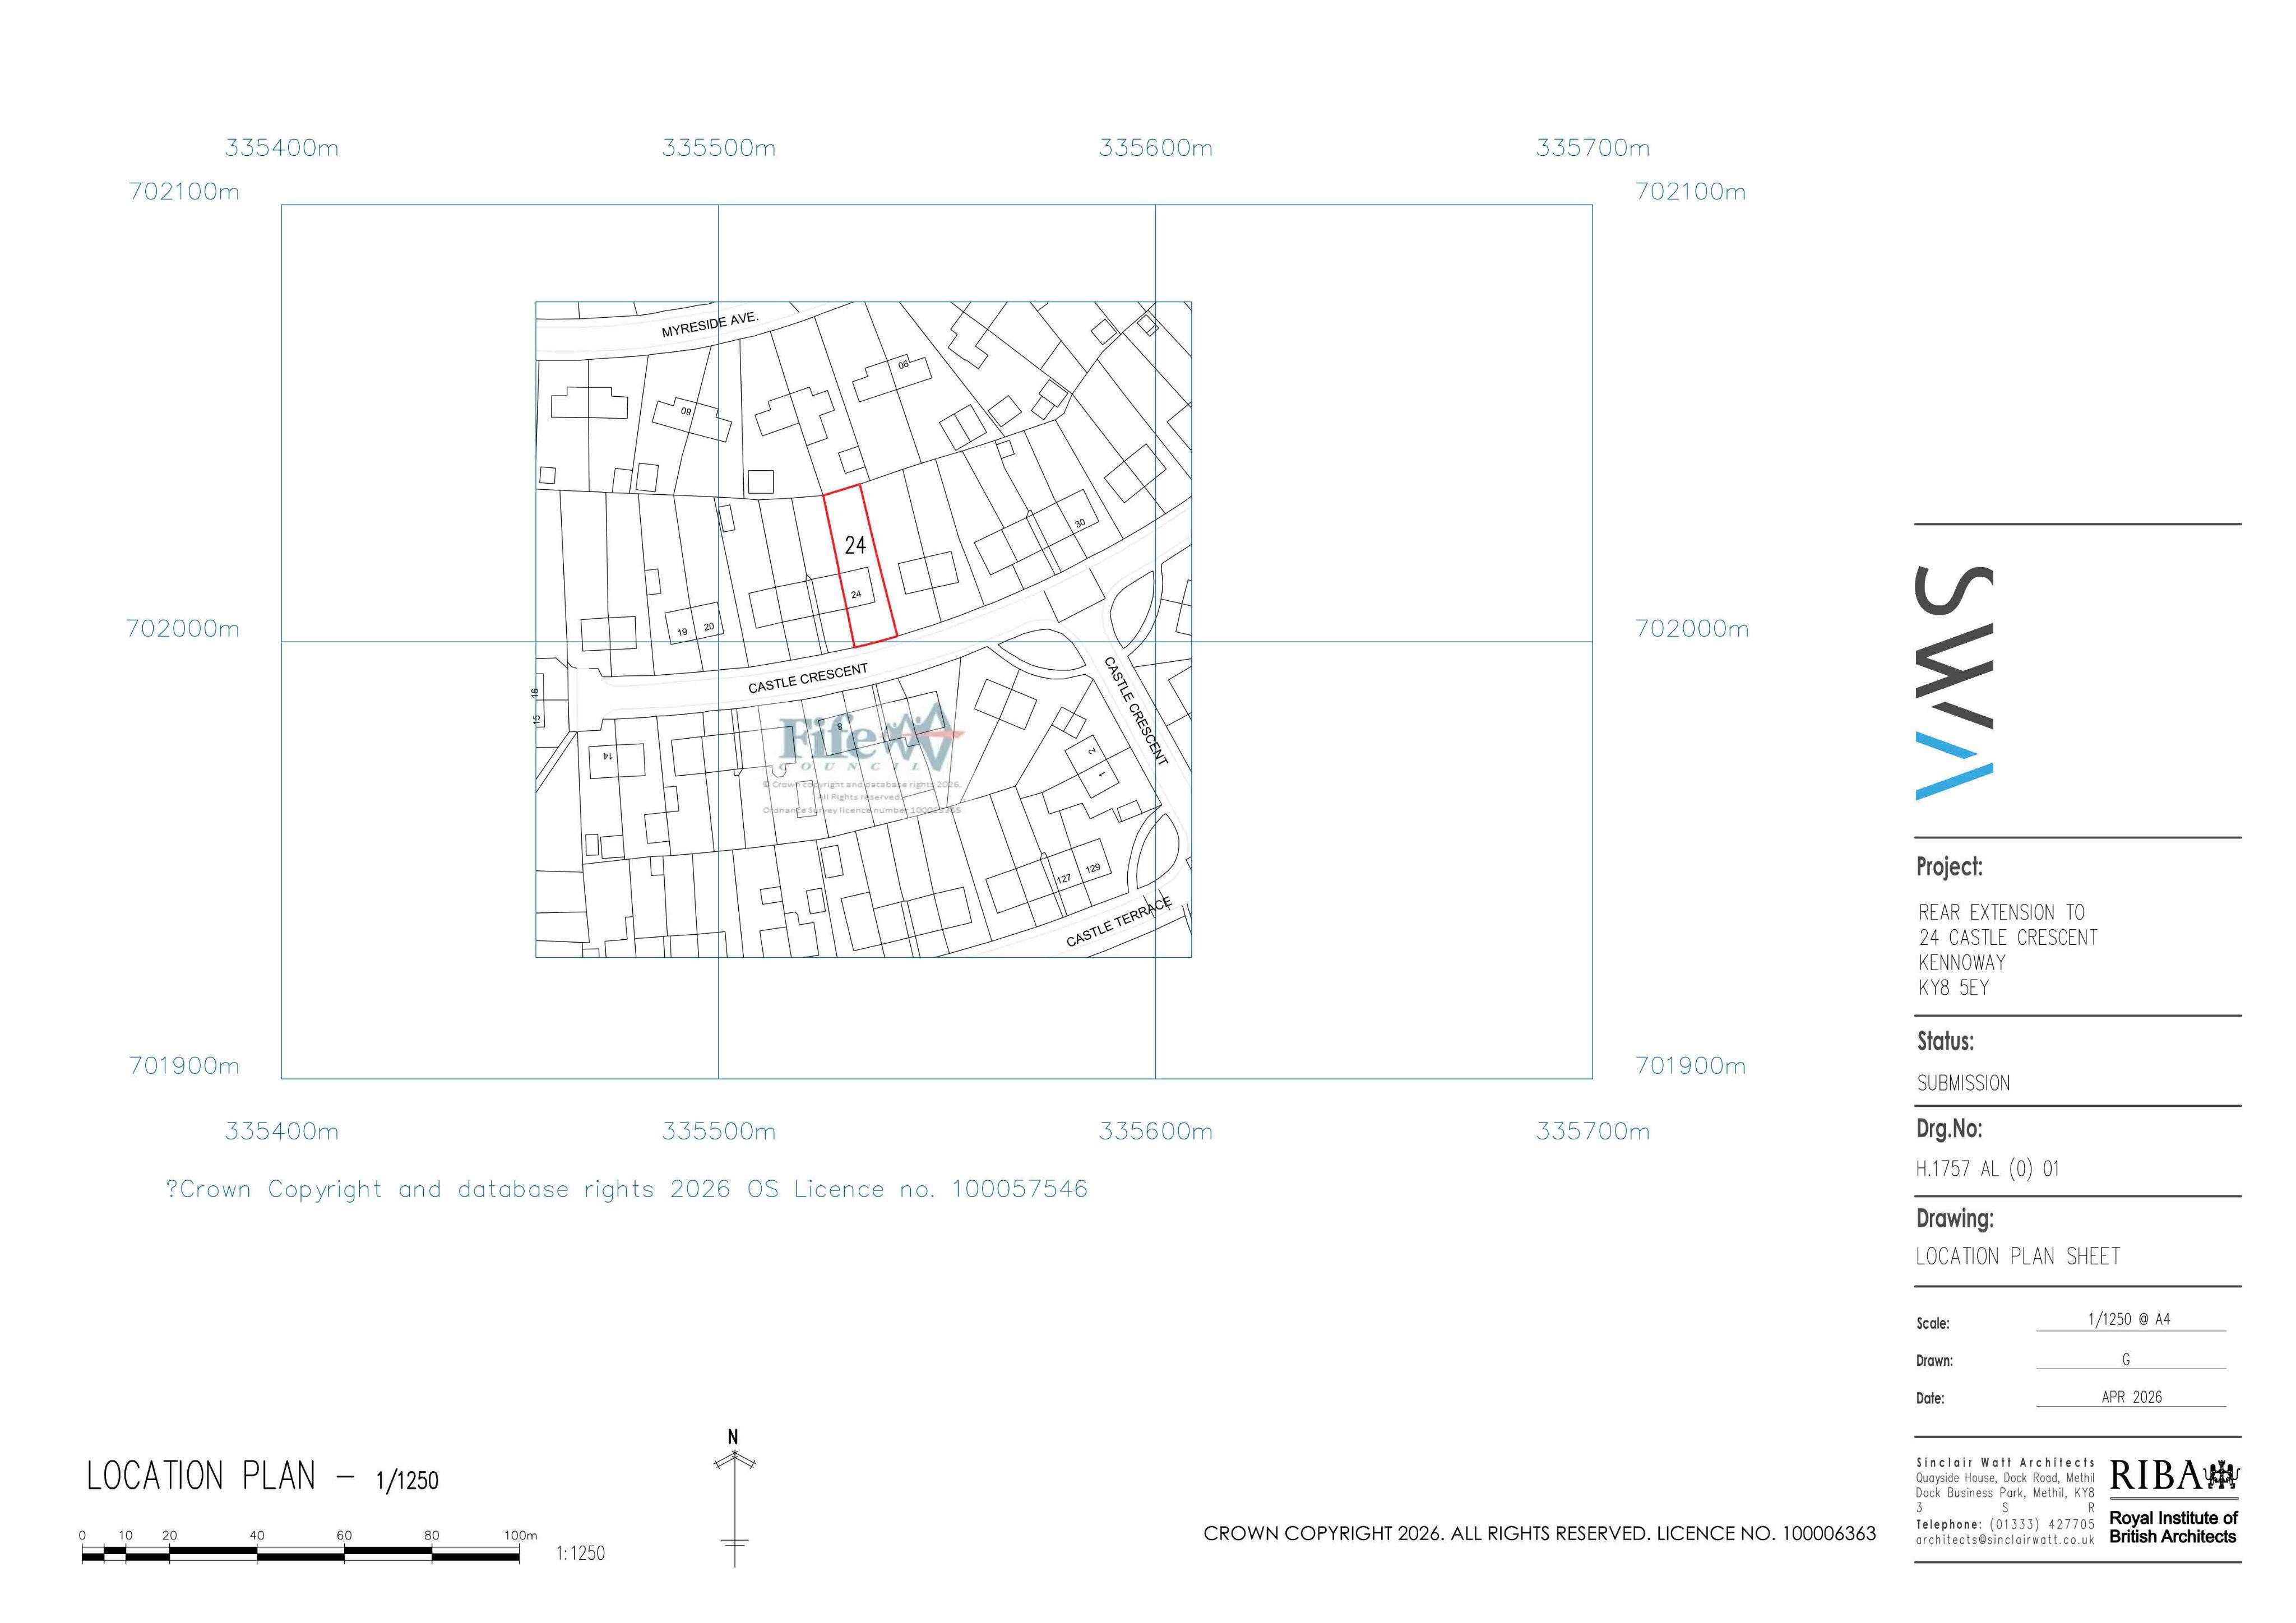Click the '1:1250' ratio beside scale bar
Viewport: 2296px width, 1623px height.
(580, 1553)
